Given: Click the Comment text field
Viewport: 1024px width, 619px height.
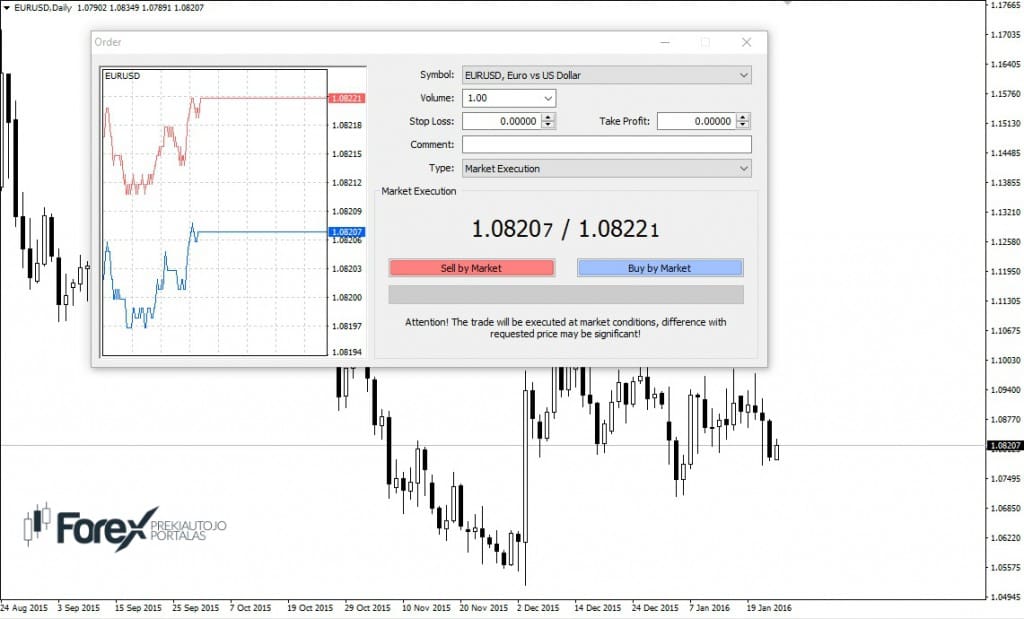Looking at the screenshot, I should [607, 144].
